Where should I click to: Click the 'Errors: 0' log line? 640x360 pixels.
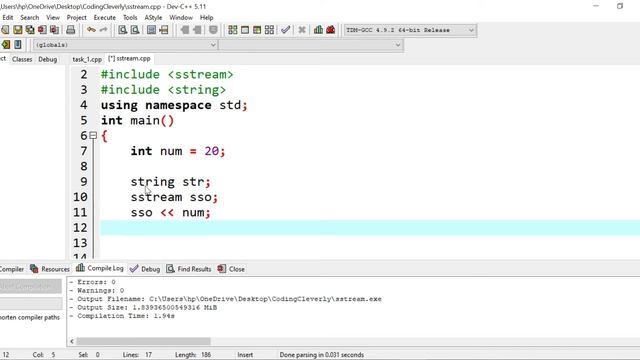93,282
